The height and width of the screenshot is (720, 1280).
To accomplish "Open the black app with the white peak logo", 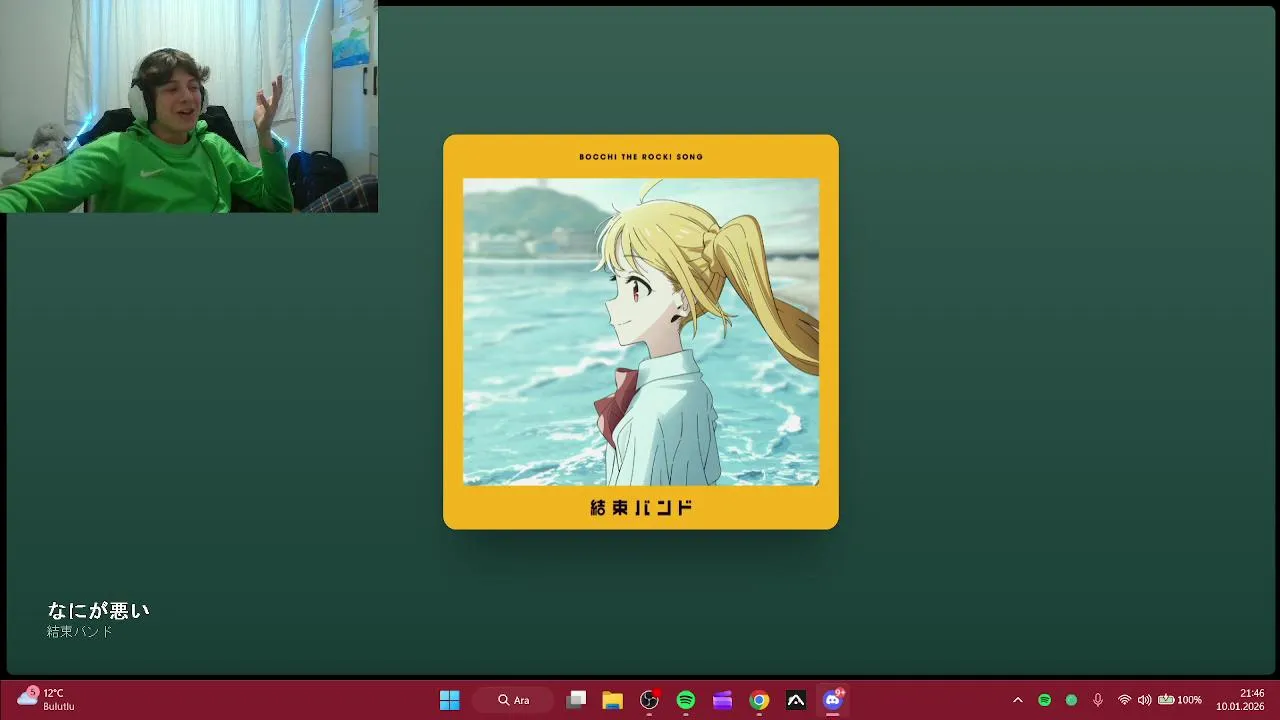I will 796,700.
